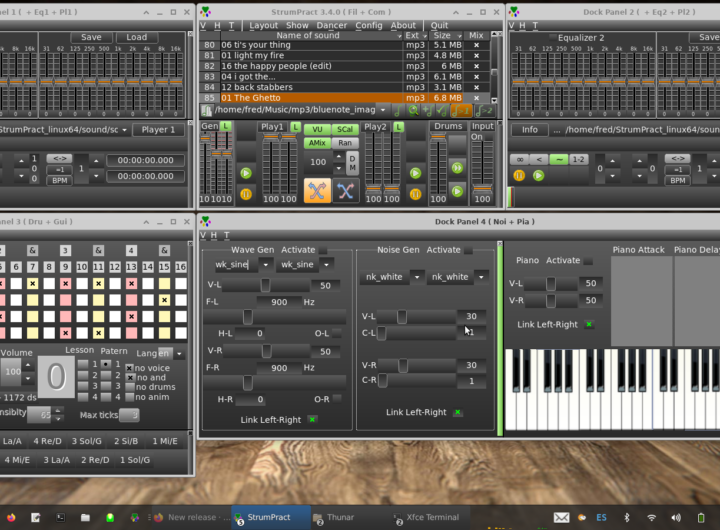The height and width of the screenshot is (530, 720).
Task: Toggle Wave Gen Link Left-Right checkbox
Action: click(x=312, y=420)
